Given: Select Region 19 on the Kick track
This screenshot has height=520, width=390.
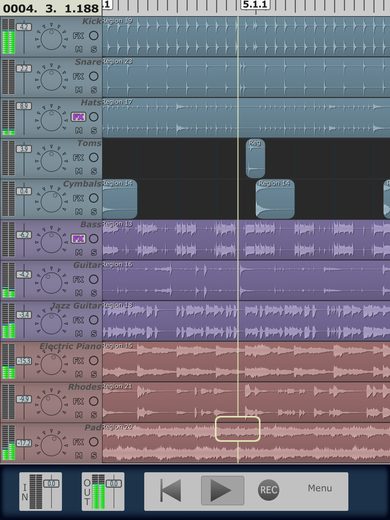Looking at the screenshot, I should pyautogui.click(x=246, y=36).
